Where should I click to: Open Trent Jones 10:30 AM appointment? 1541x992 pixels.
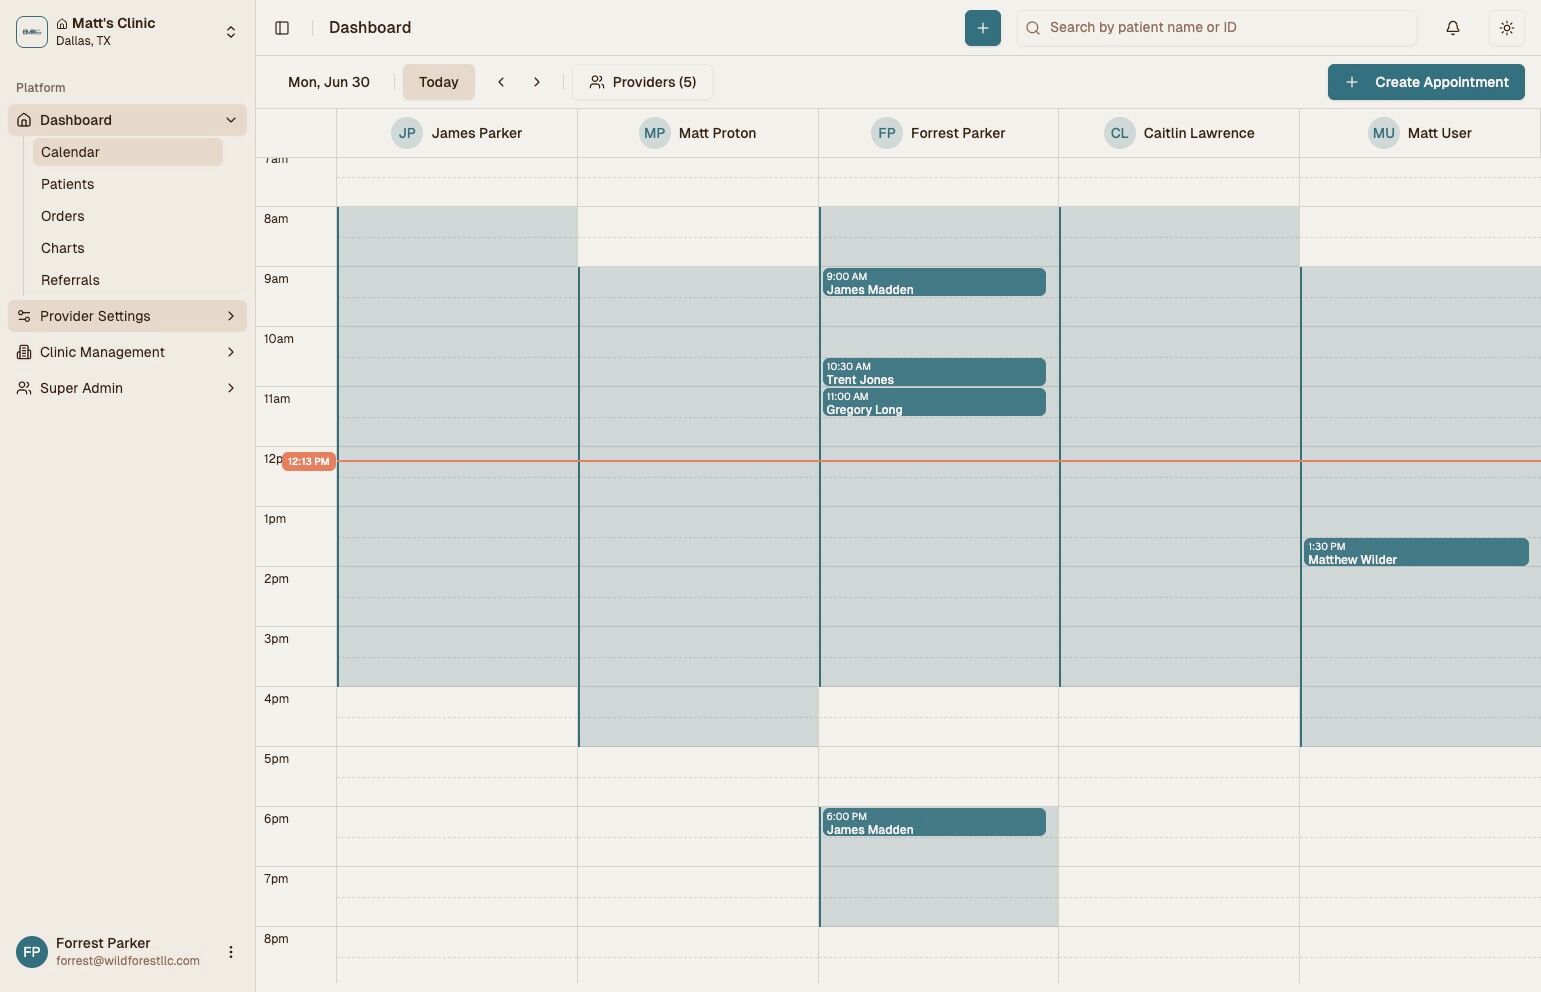tap(933, 371)
